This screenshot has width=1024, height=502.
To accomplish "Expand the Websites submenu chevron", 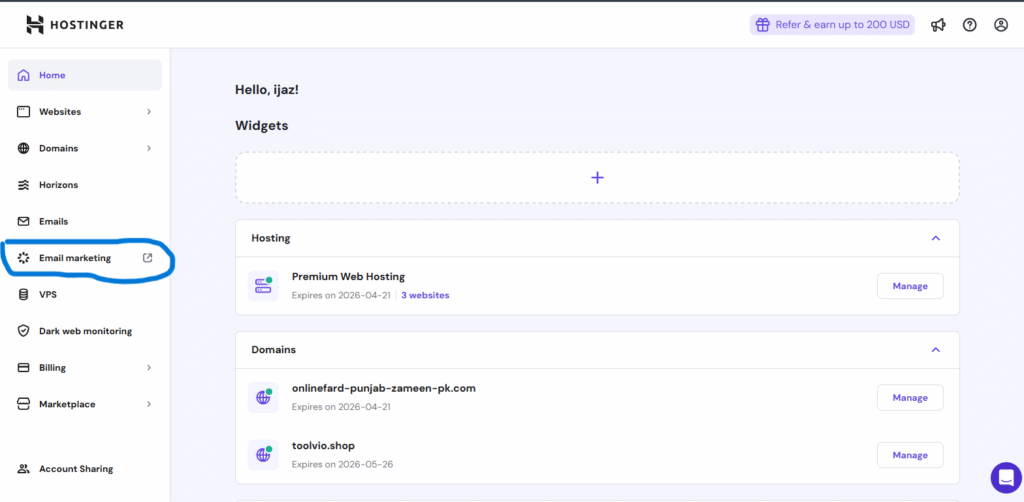I will coord(149,112).
